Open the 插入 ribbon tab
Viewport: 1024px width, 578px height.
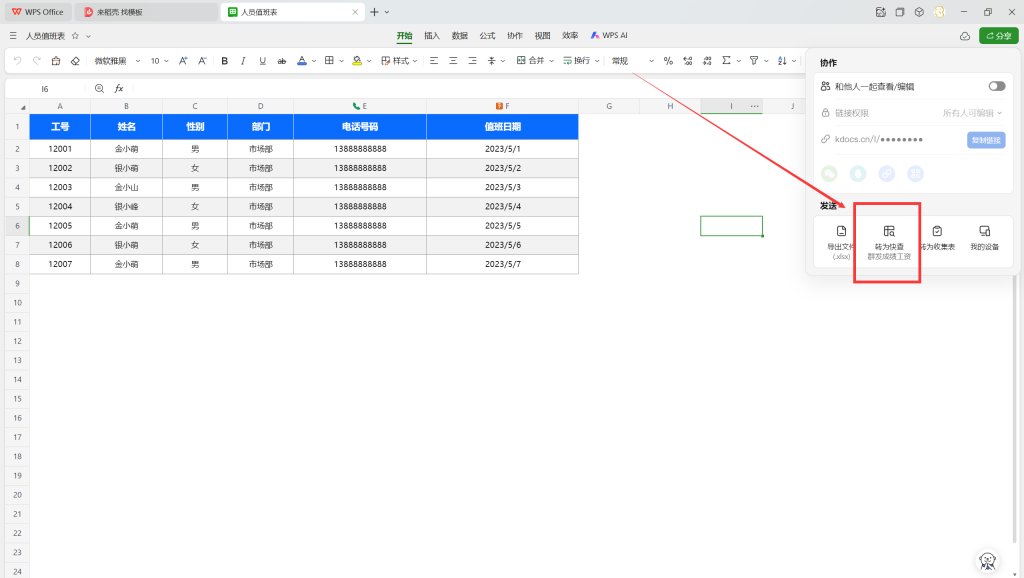[432, 35]
